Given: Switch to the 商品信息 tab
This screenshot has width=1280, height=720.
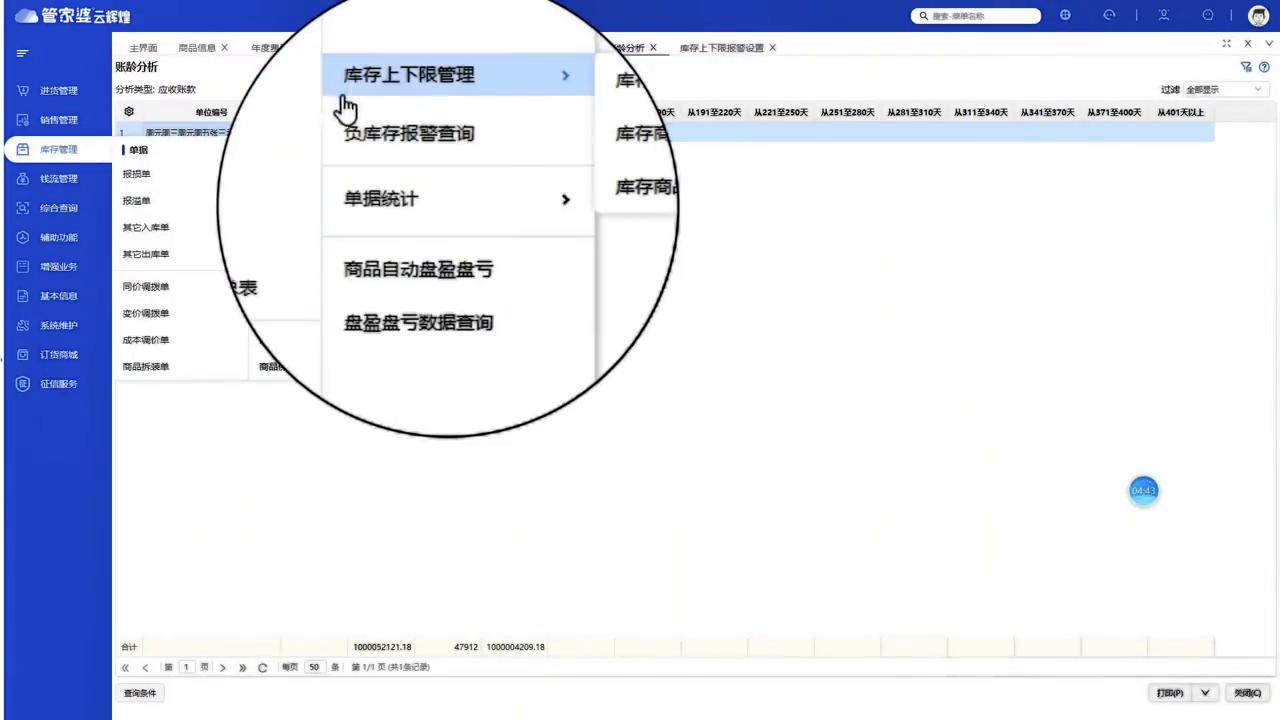Looking at the screenshot, I should 196,47.
